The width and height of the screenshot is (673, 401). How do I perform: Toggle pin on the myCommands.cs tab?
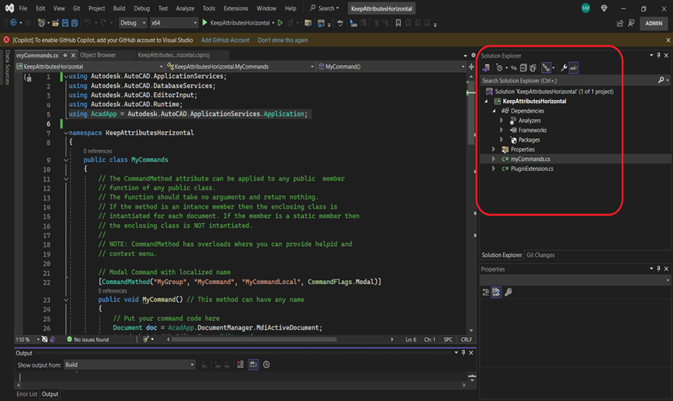coord(65,55)
